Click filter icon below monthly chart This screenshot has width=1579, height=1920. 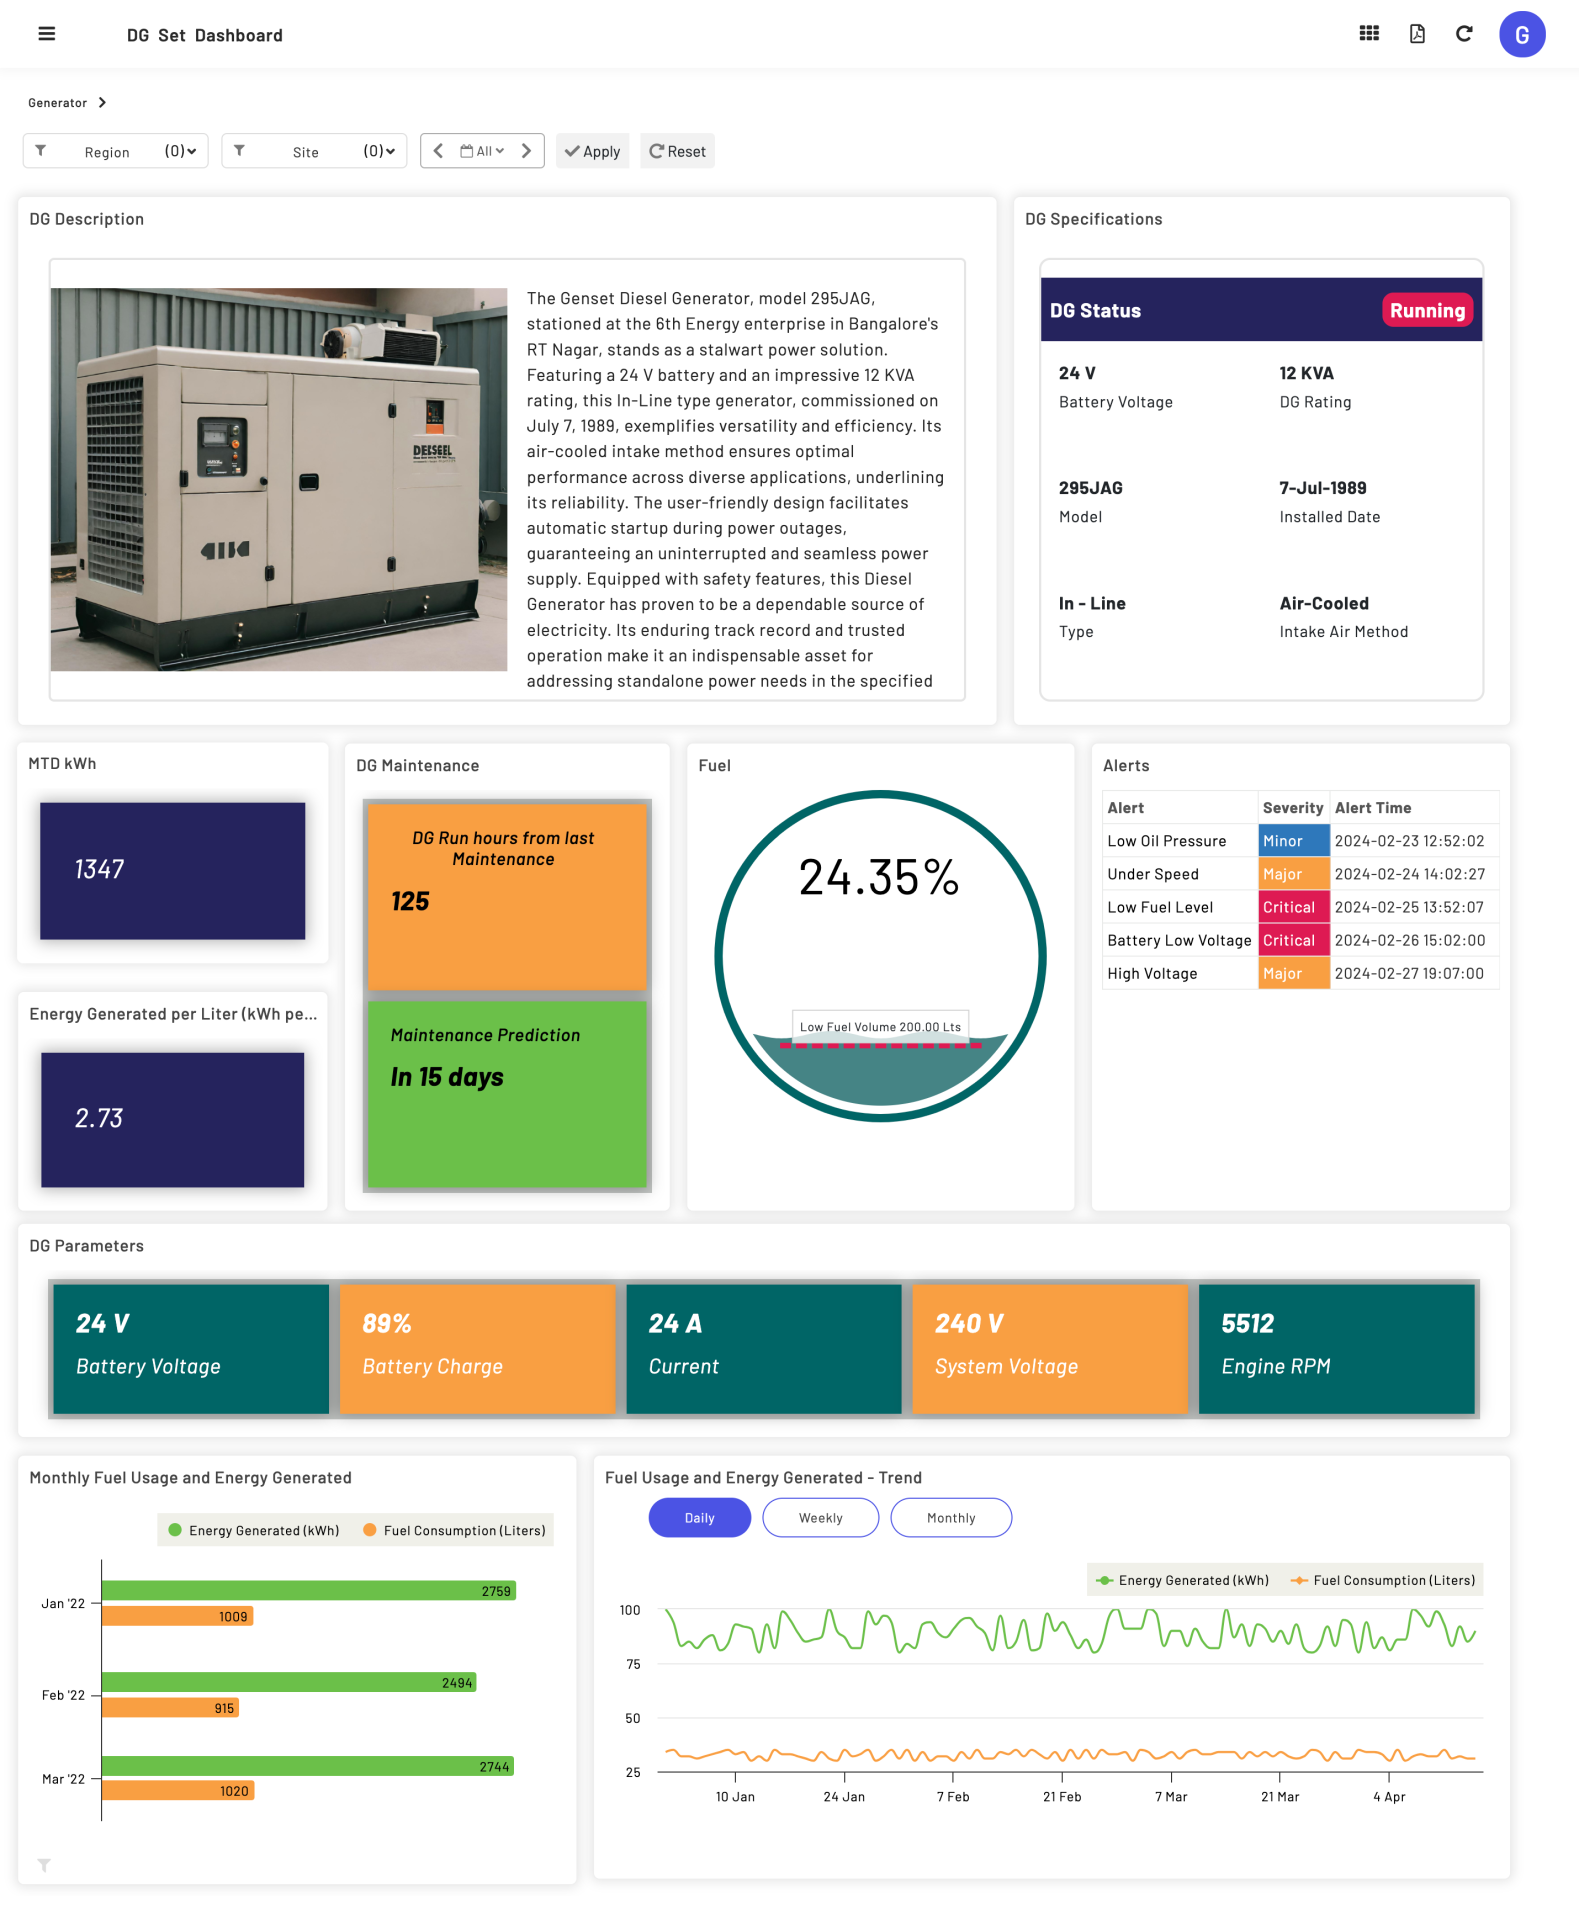tap(44, 1865)
